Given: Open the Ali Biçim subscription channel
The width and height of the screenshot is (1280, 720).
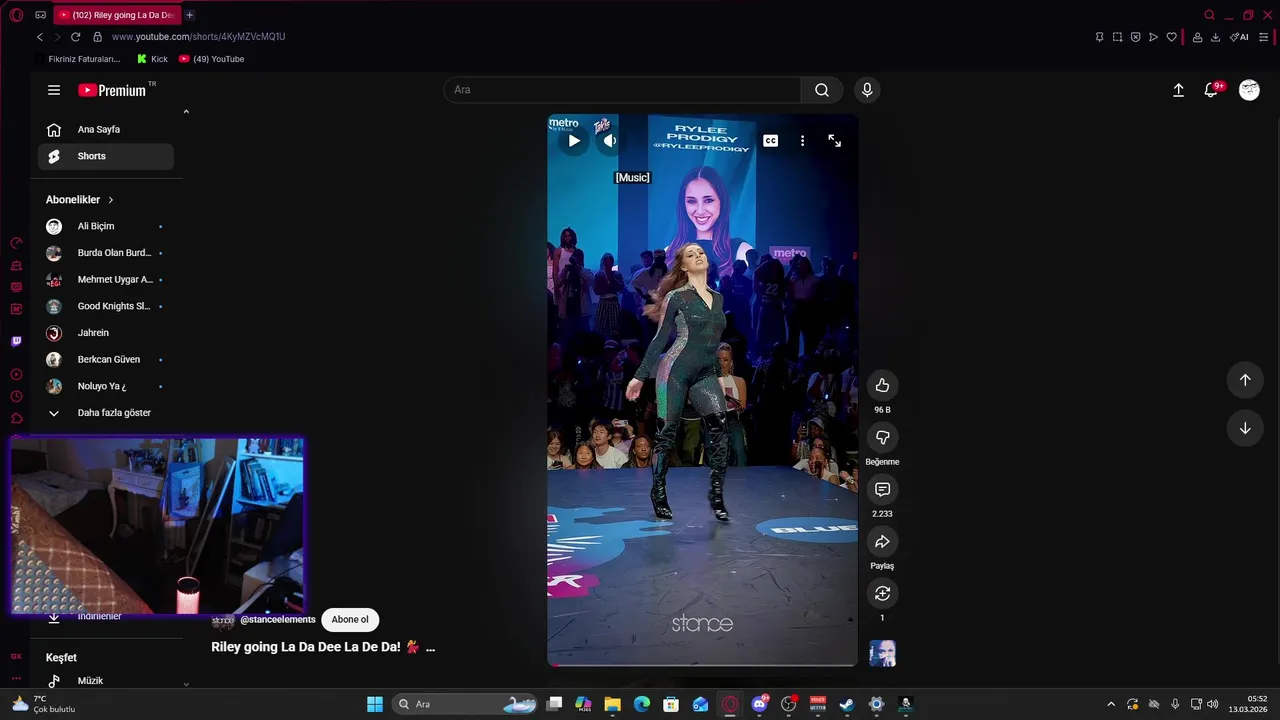Looking at the screenshot, I should point(106,226).
